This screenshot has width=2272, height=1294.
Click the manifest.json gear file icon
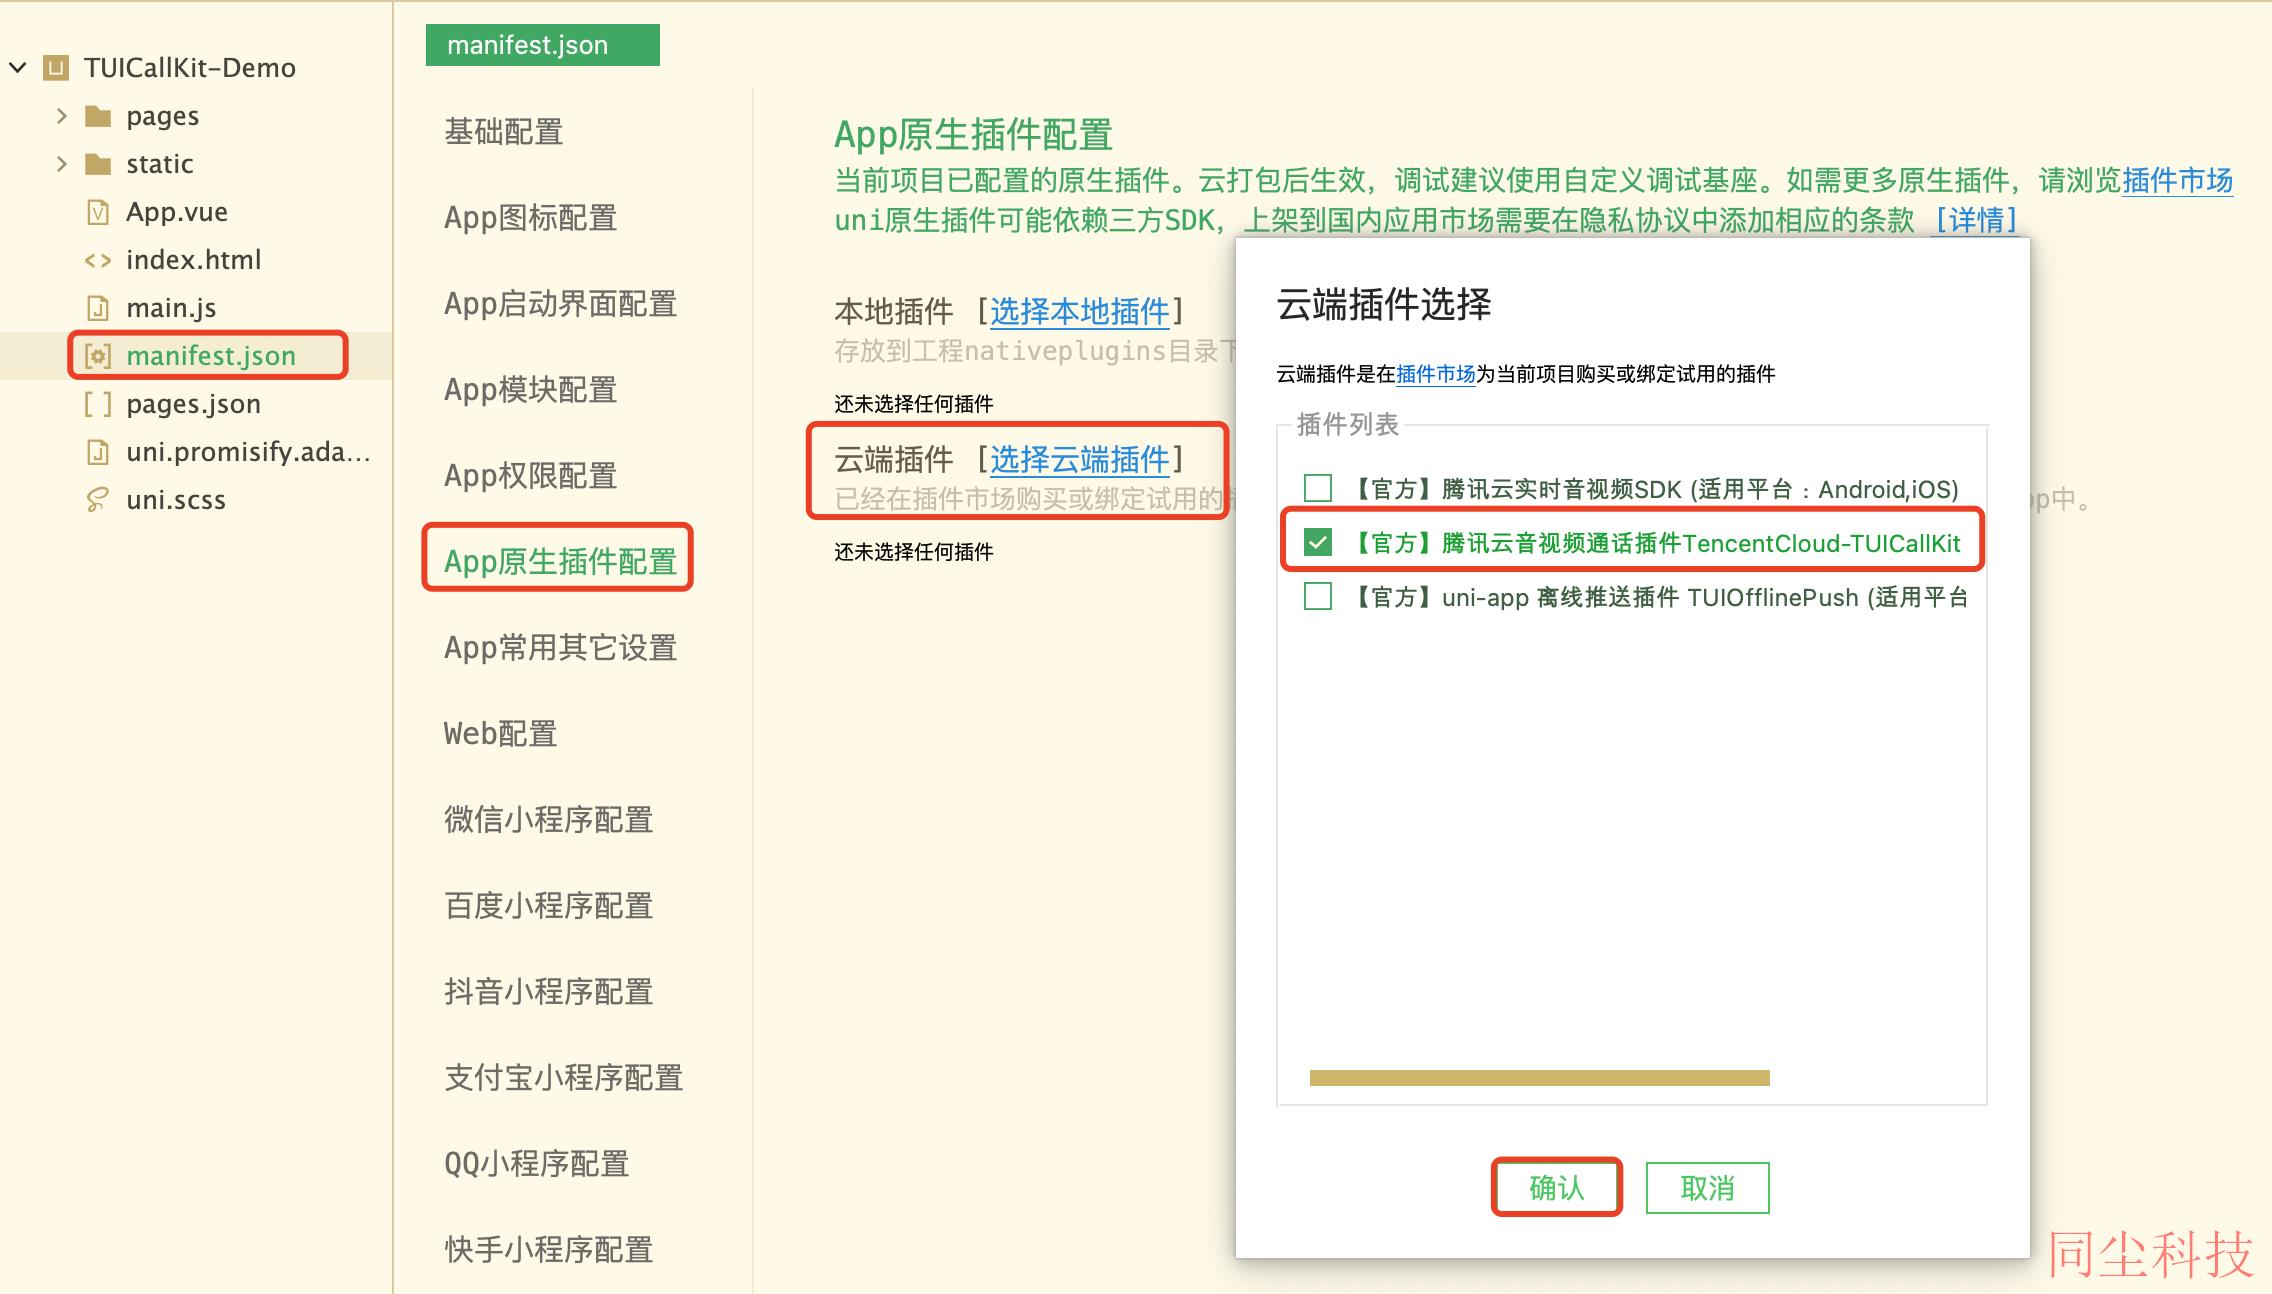[x=98, y=356]
